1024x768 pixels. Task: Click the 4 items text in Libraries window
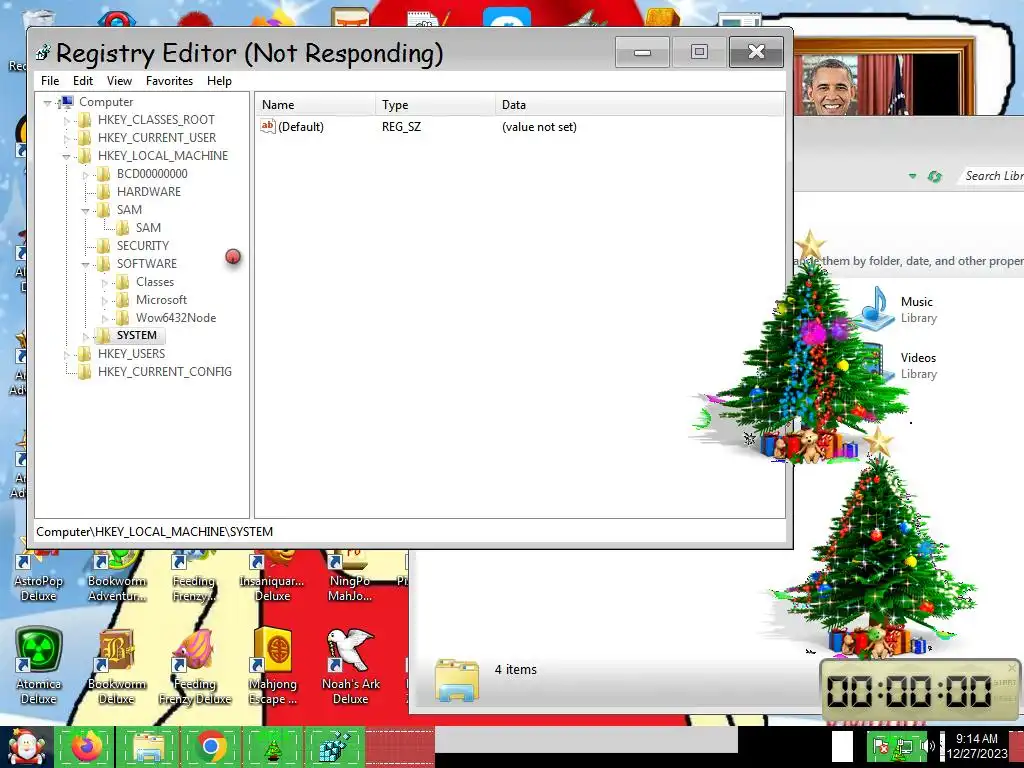tap(516, 669)
